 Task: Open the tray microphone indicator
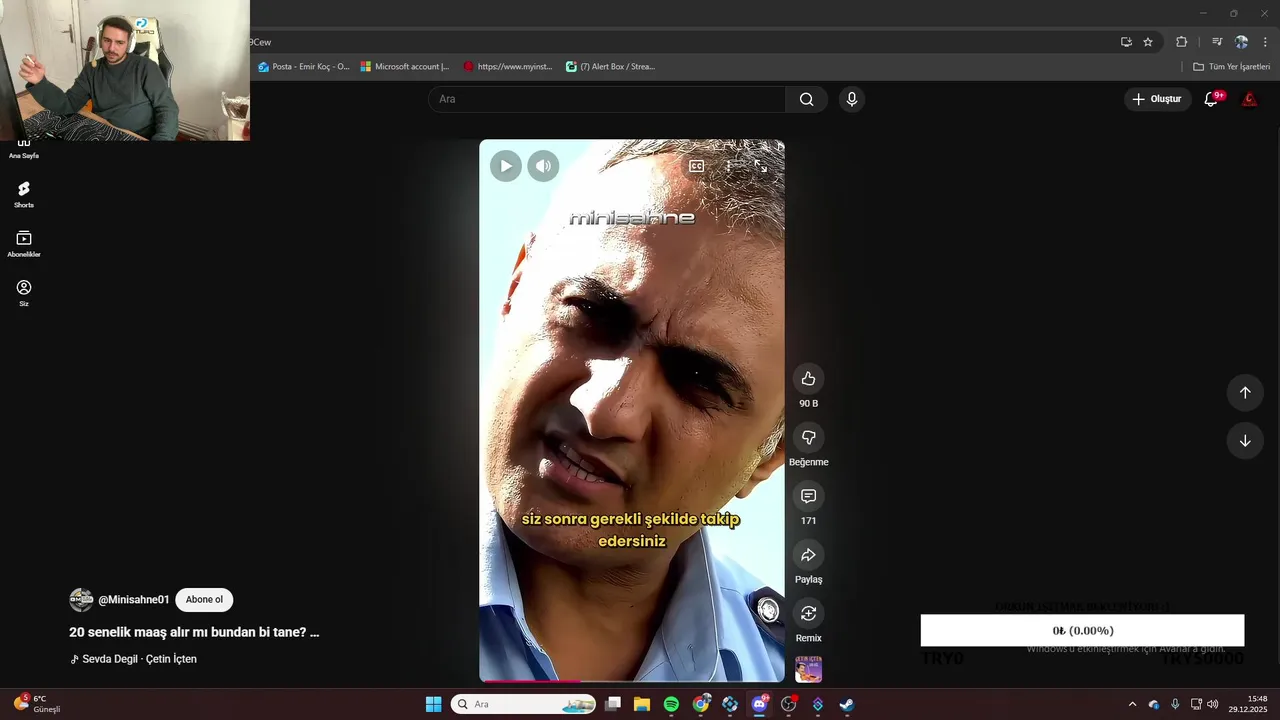(x=1175, y=704)
